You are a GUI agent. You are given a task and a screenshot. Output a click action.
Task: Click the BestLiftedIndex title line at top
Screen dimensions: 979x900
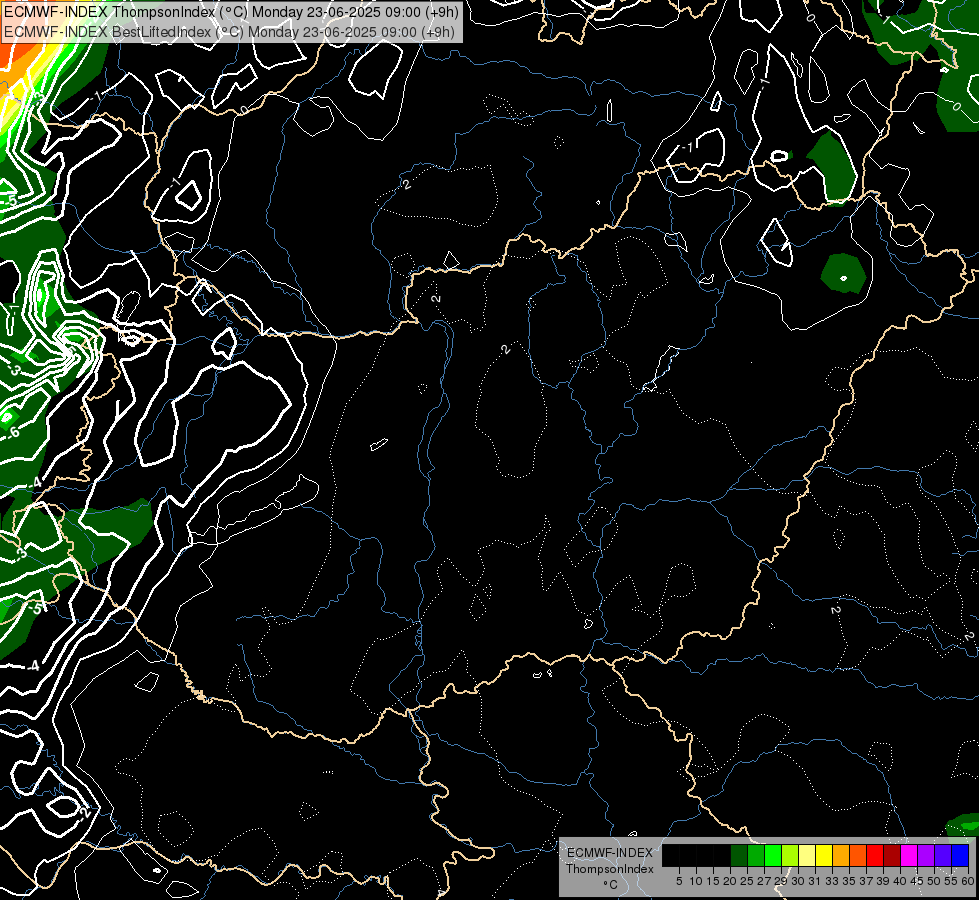[x=229, y=31]
